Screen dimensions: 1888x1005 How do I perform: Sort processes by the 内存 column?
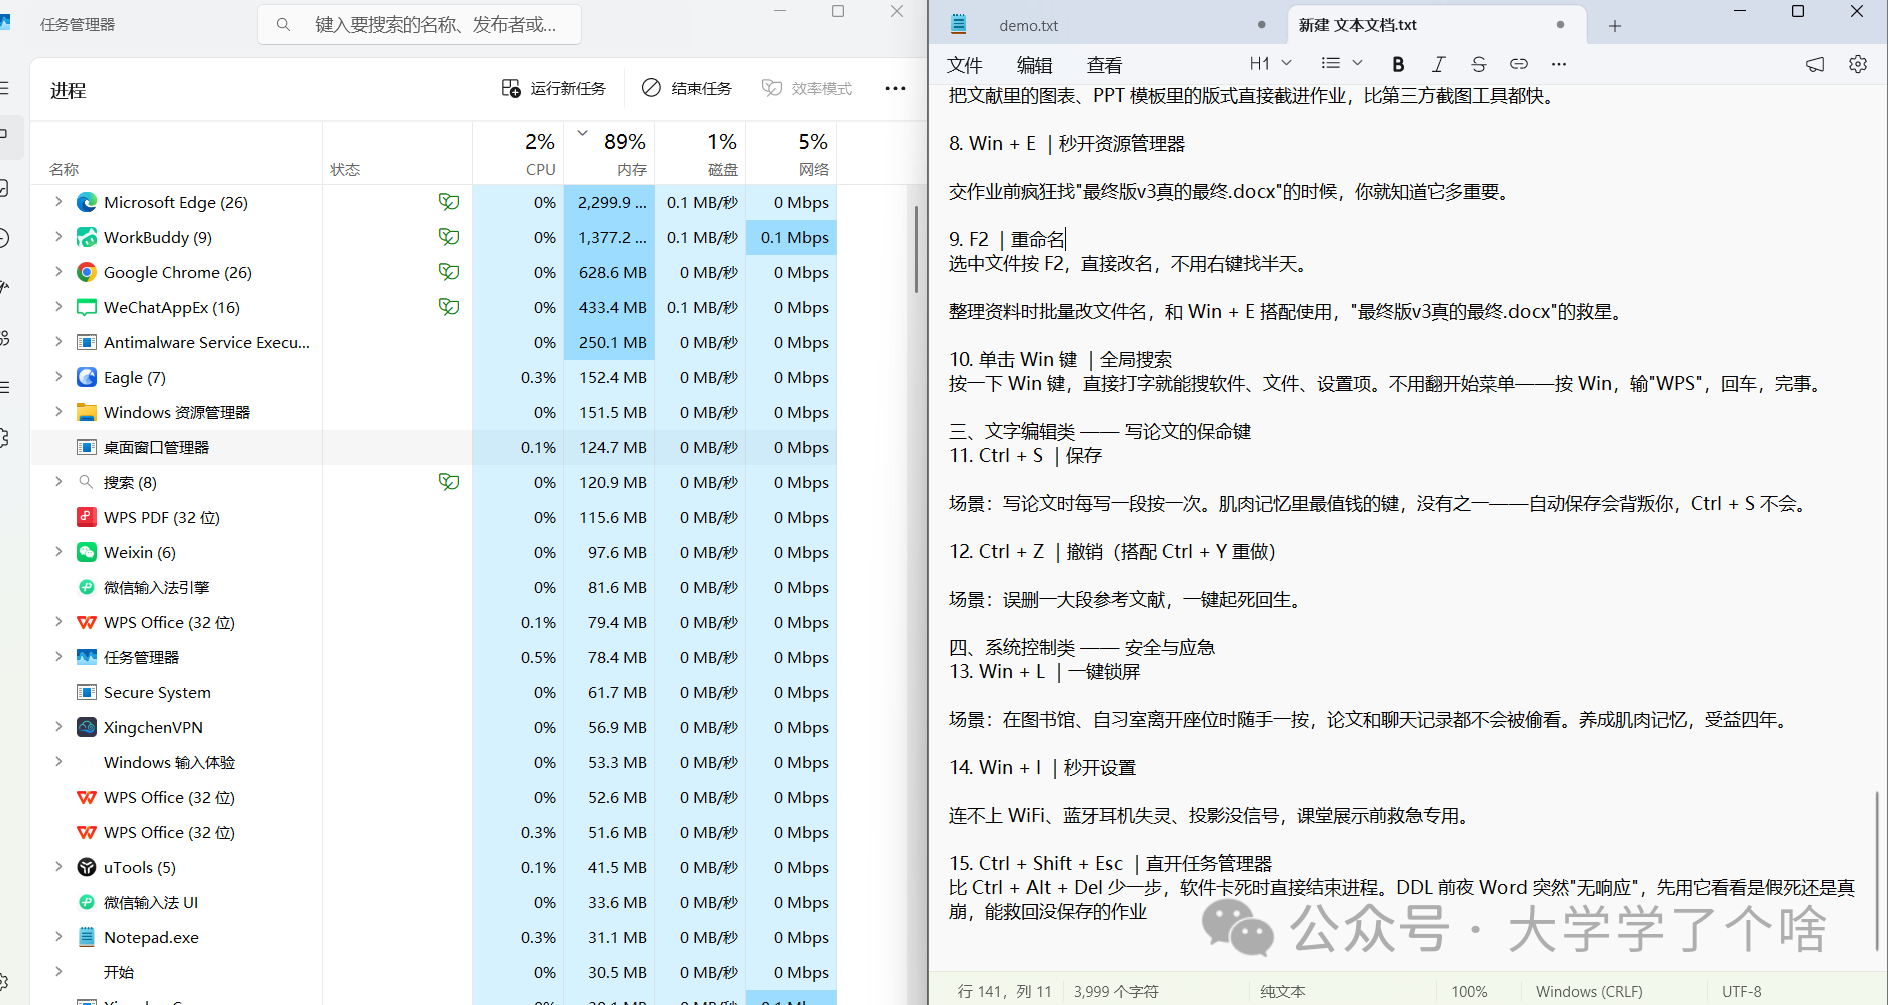click(x=610, y=153)
